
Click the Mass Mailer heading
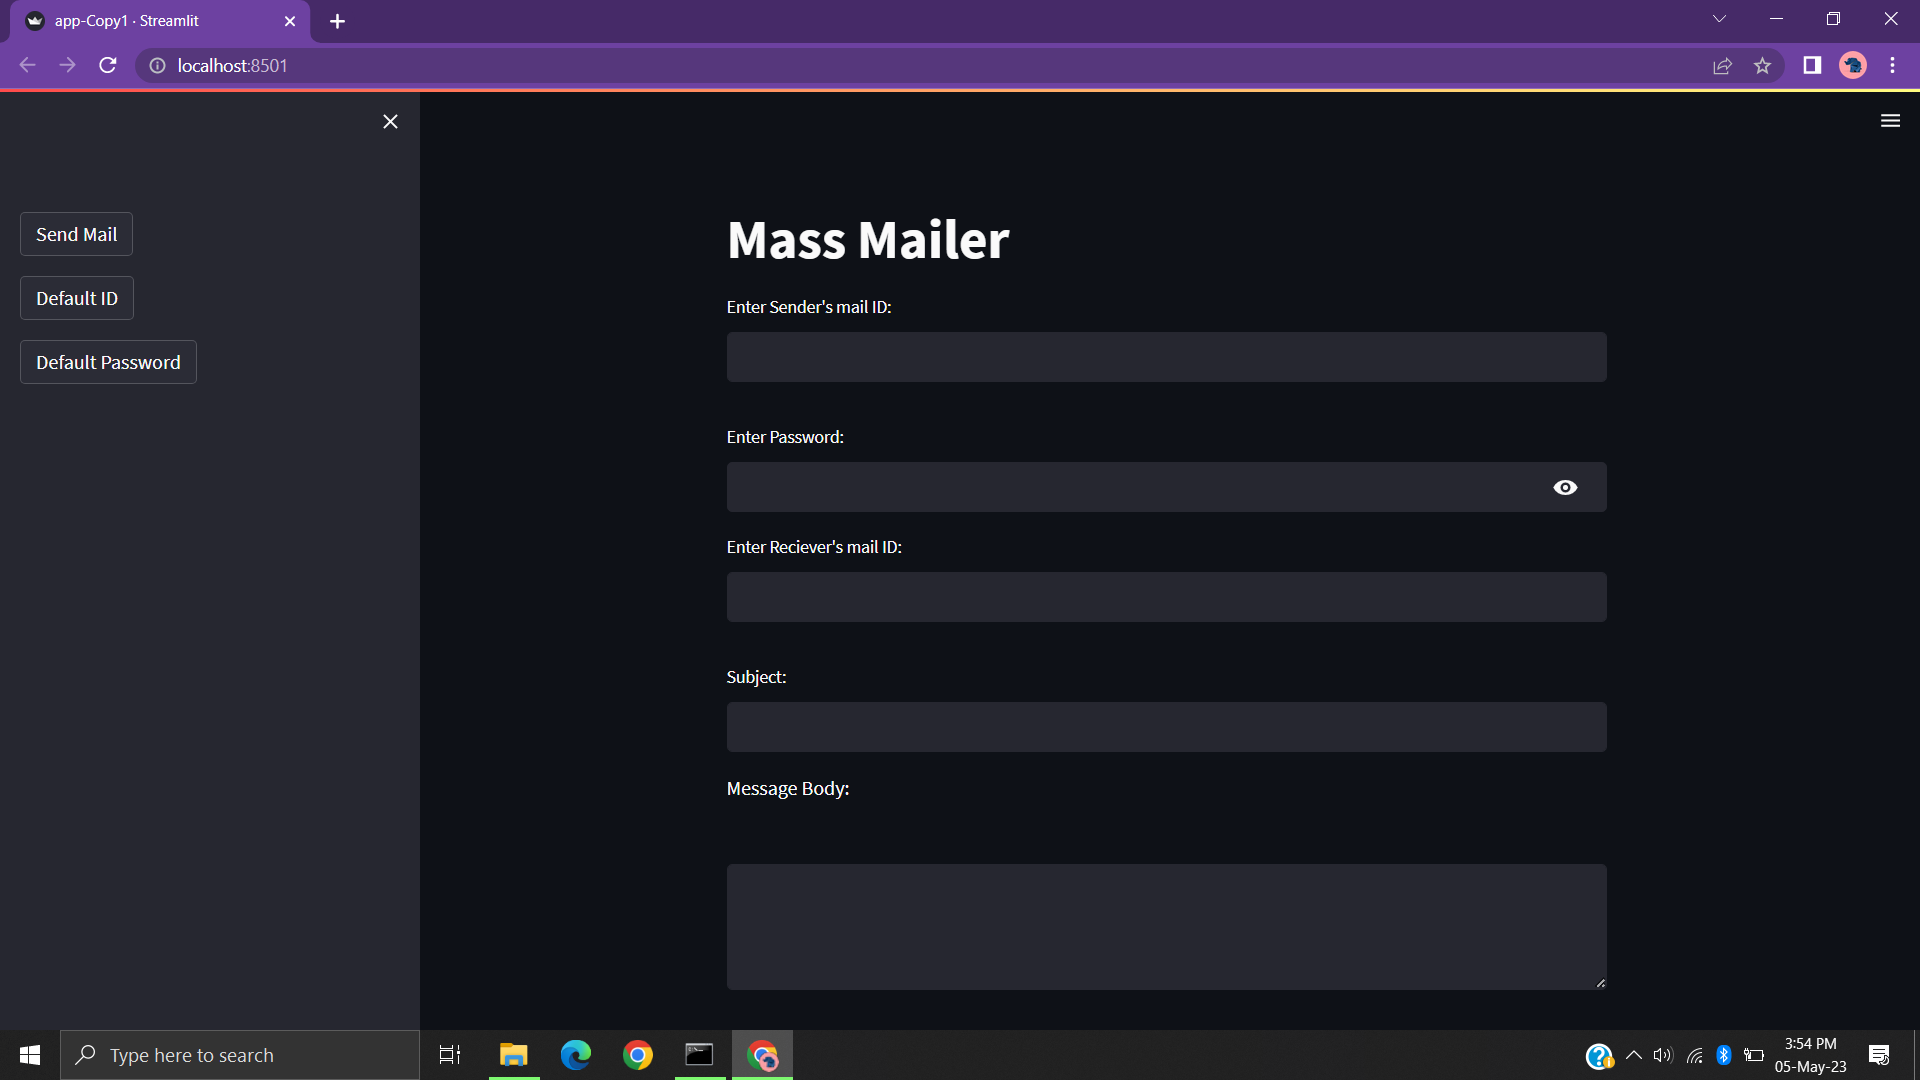pos(868,240)
